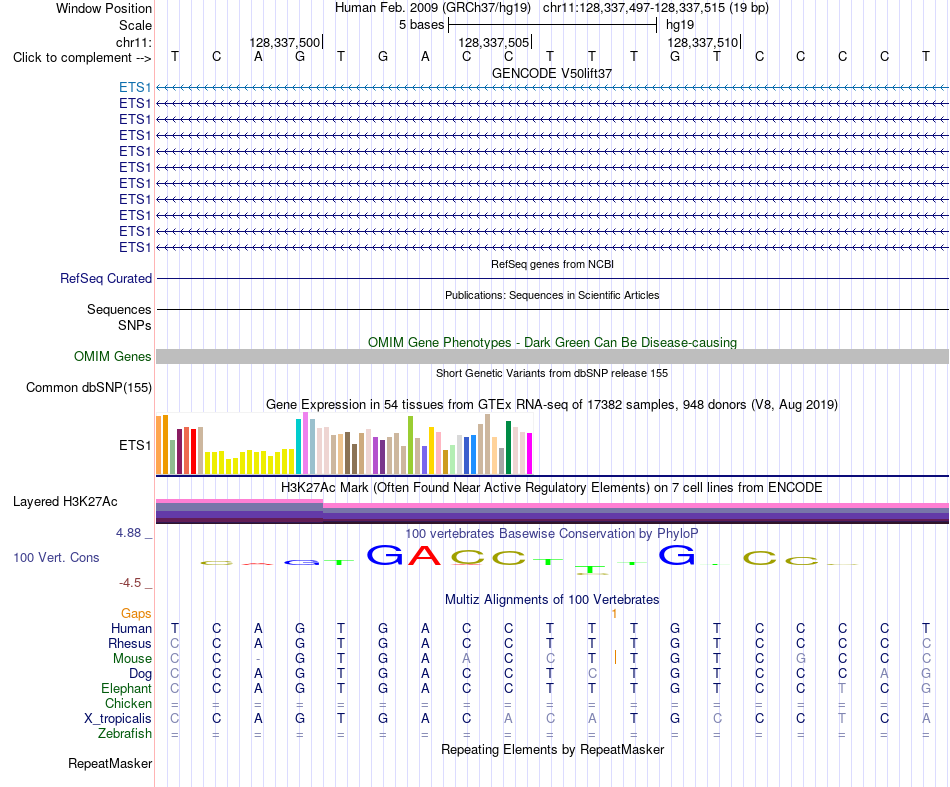Click 'Multiz Alignments of 100 Vertebrates' title
Screen dimensions: 950x787
coord(552,600)
